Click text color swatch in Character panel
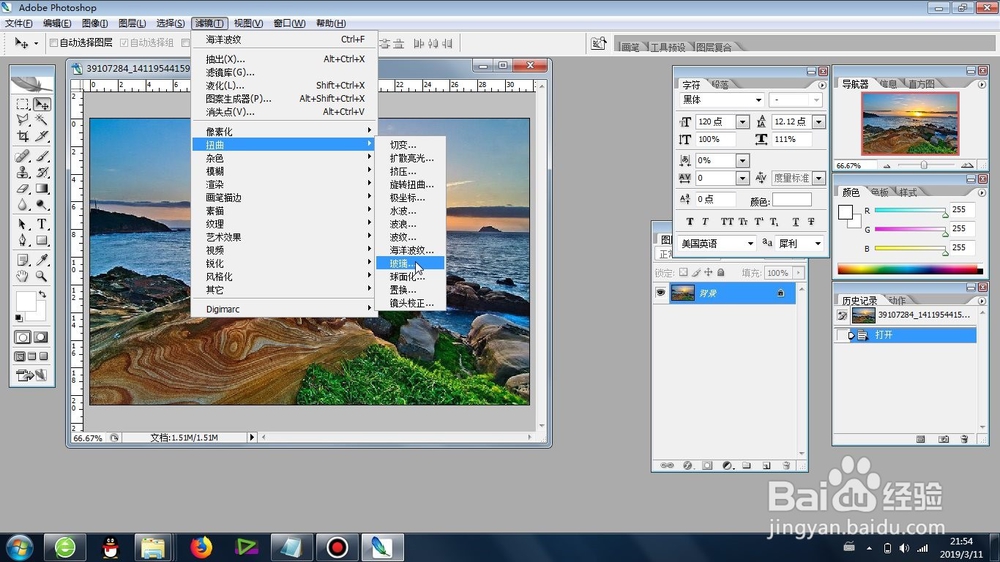Screen dimensions: 1000x562 [x=791, y=200]
